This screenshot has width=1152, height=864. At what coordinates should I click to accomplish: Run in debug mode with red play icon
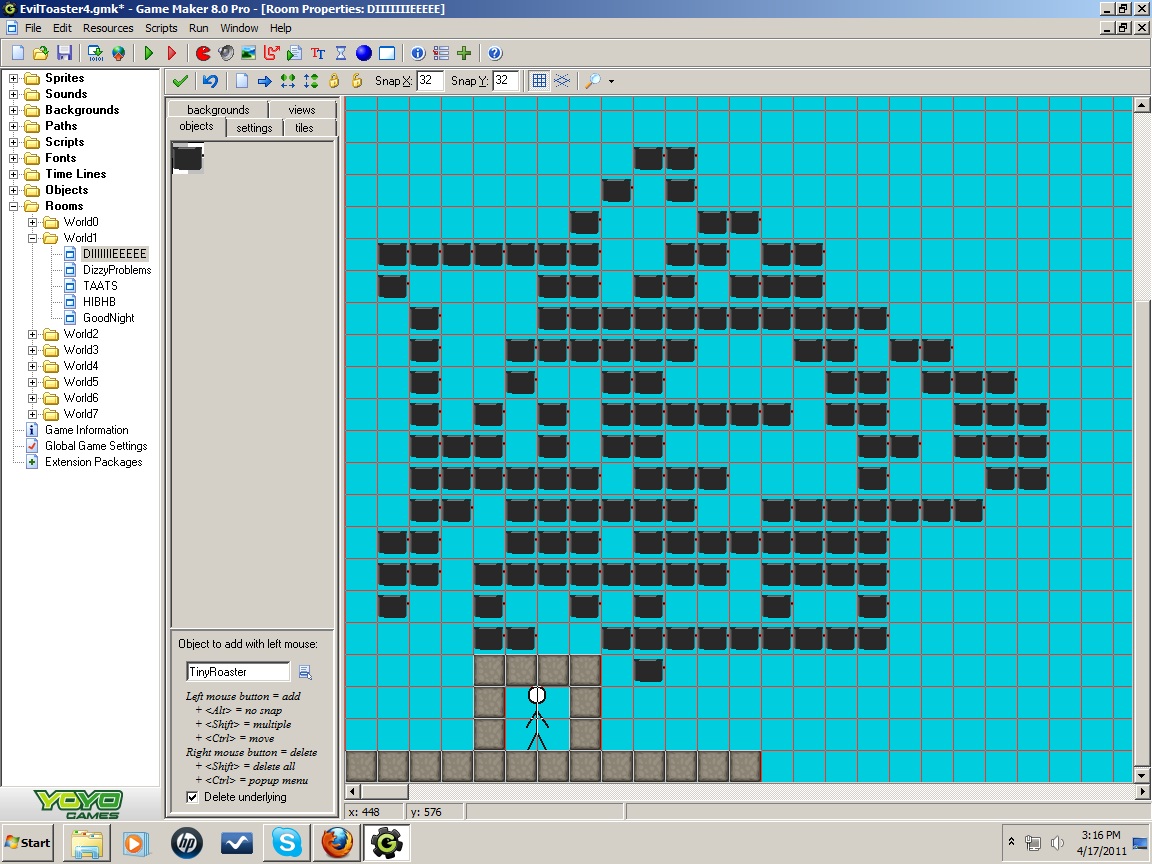point(172,53)
